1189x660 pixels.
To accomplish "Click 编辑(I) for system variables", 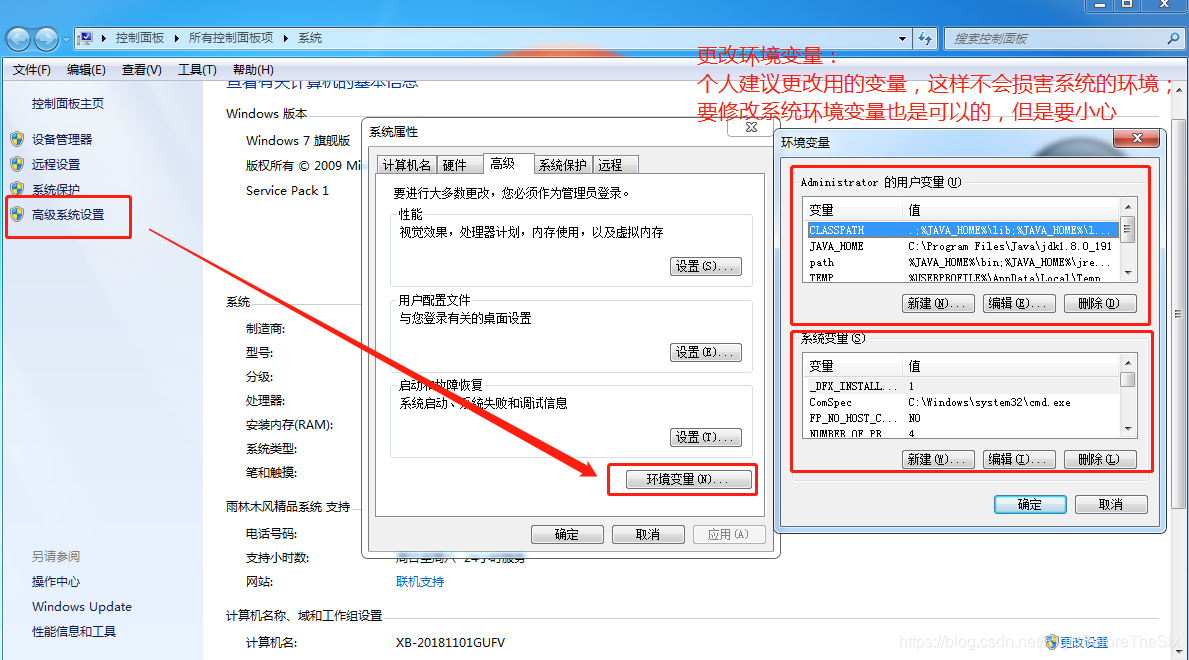I will [1018, 459].
